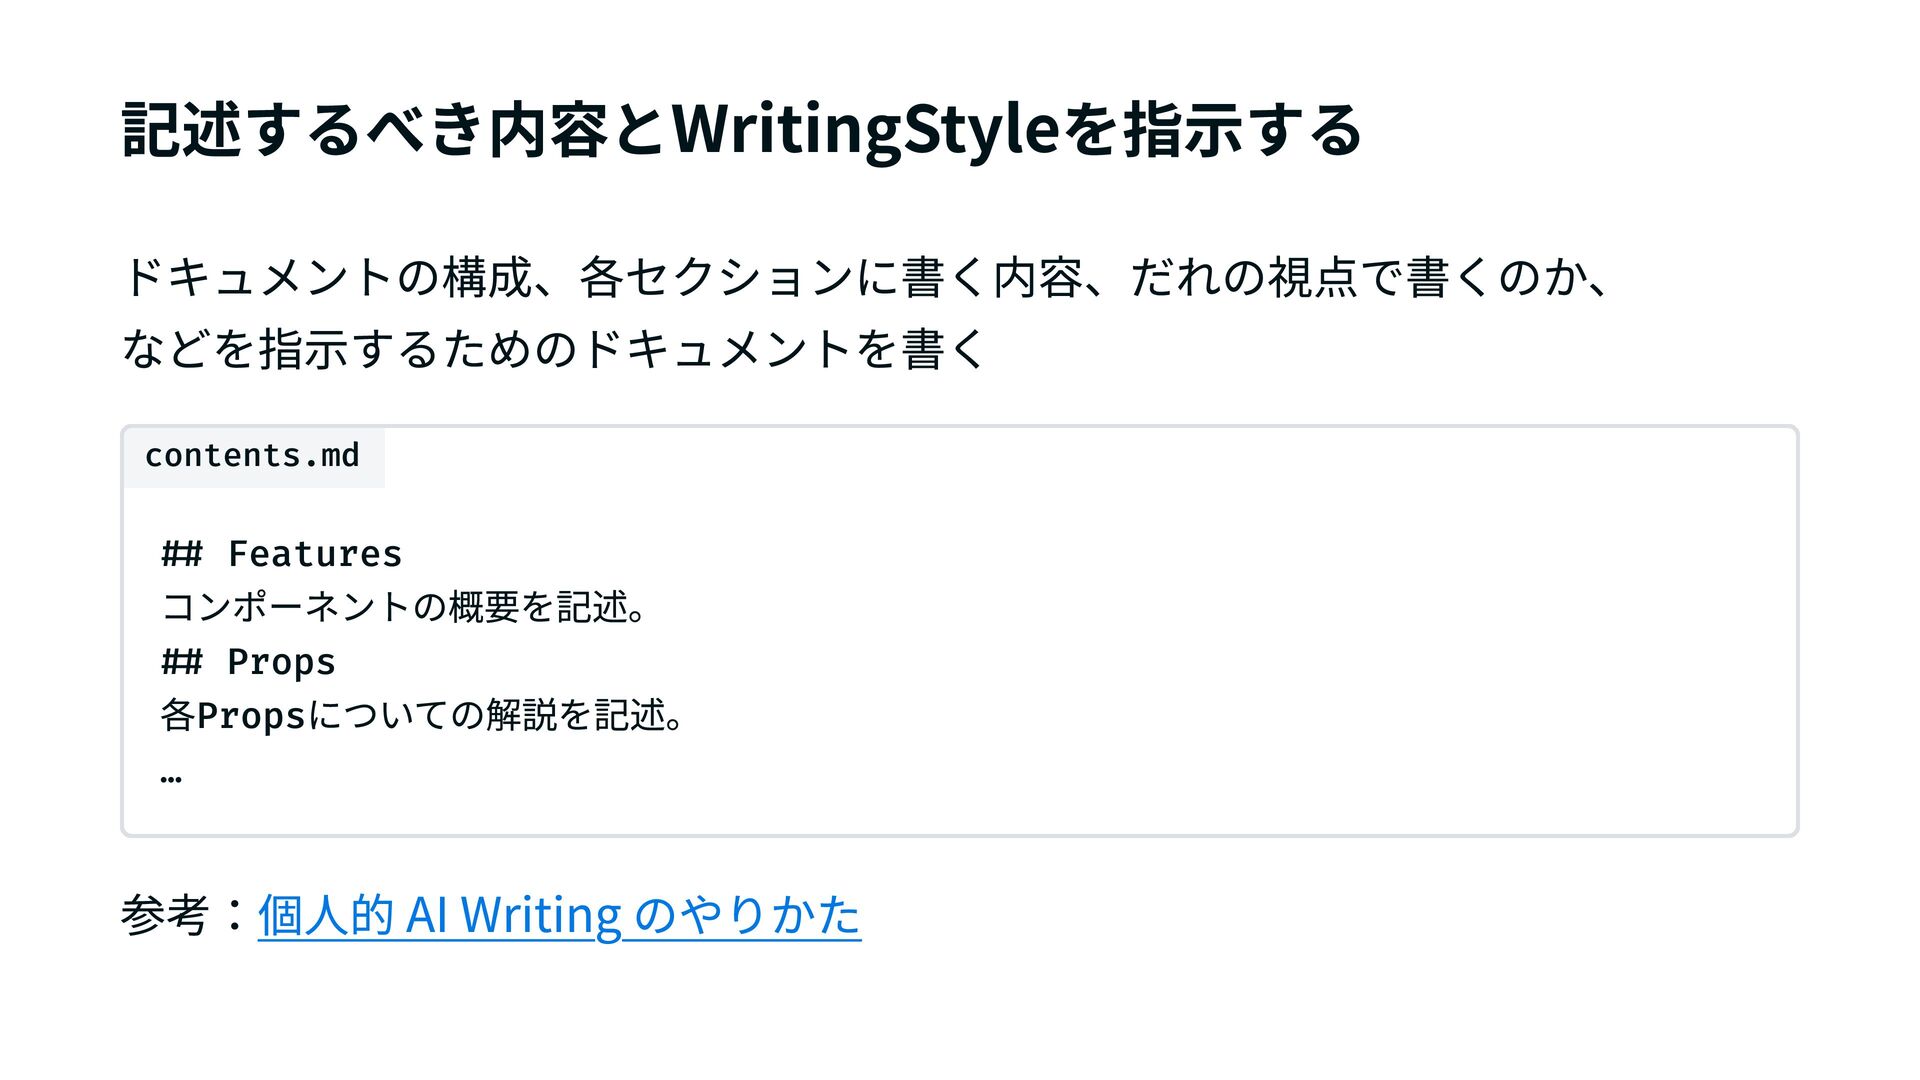
Task: Select the contents.md file tab
Action: [x=252, y=456]
